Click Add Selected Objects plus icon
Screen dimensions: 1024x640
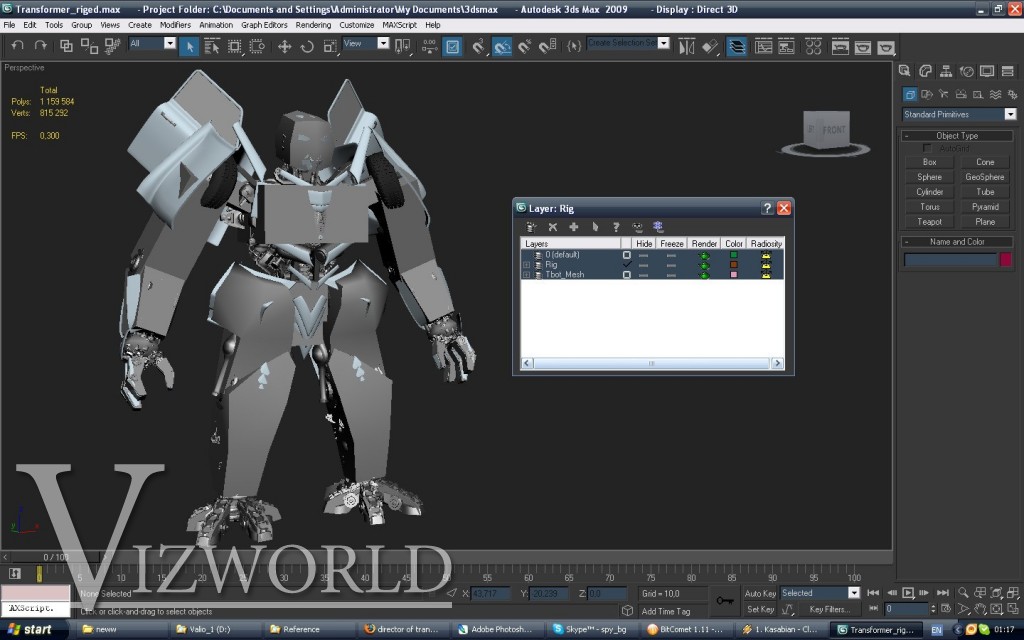pos(574,227)
